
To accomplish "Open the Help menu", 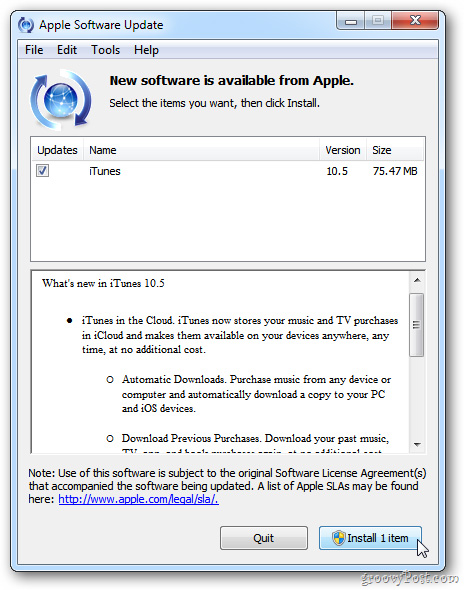I will click(x=146, y=50).
